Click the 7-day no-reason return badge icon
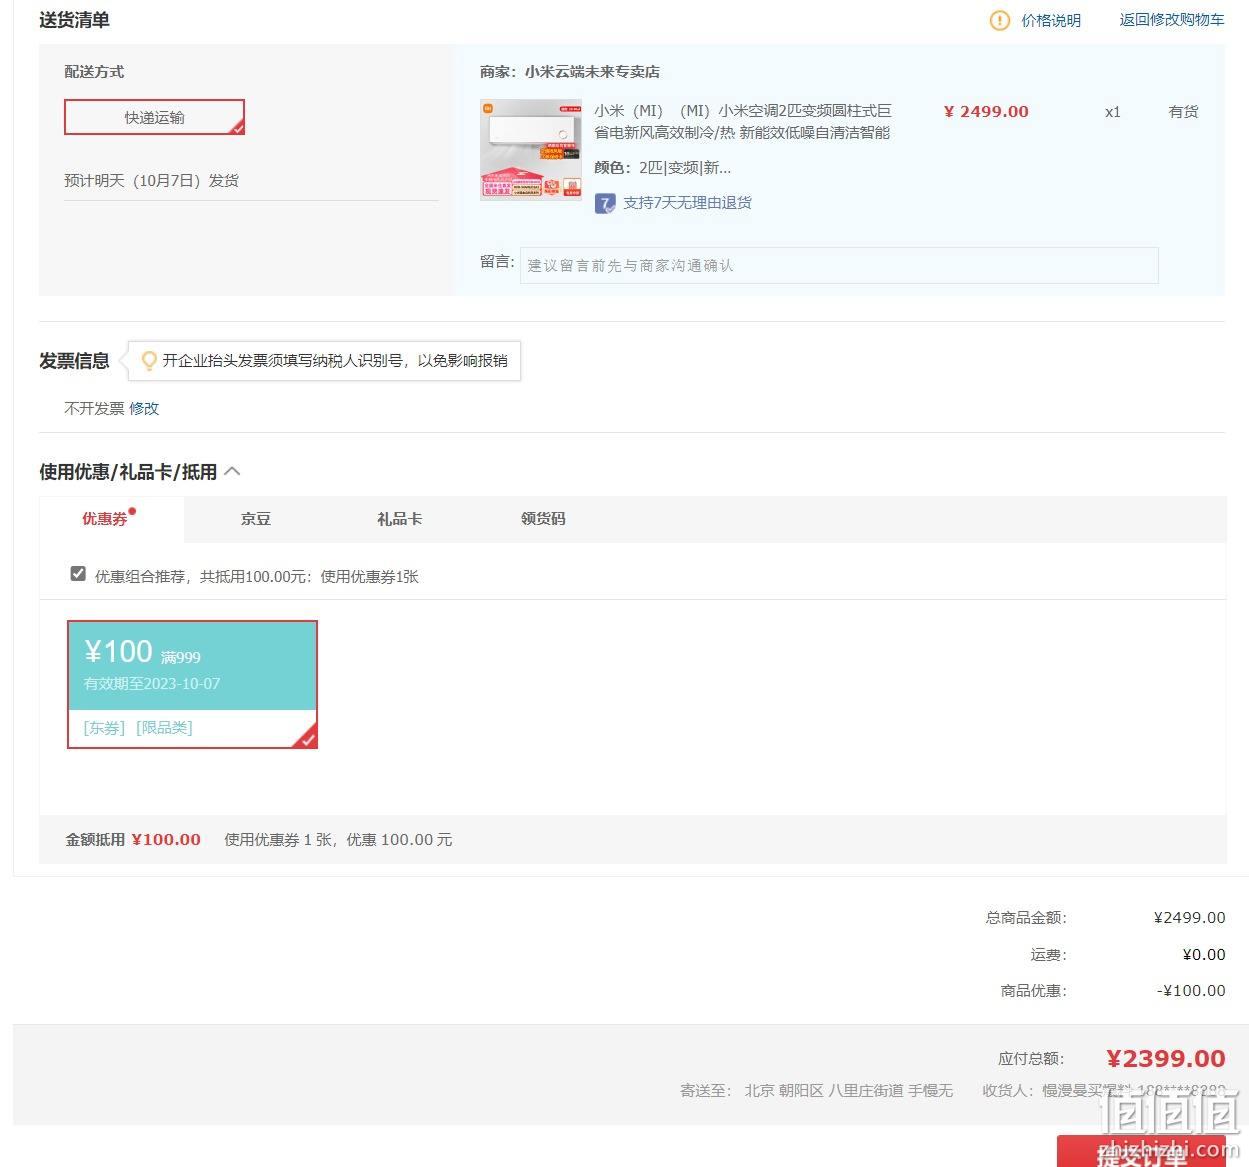 tap(605, 203)
